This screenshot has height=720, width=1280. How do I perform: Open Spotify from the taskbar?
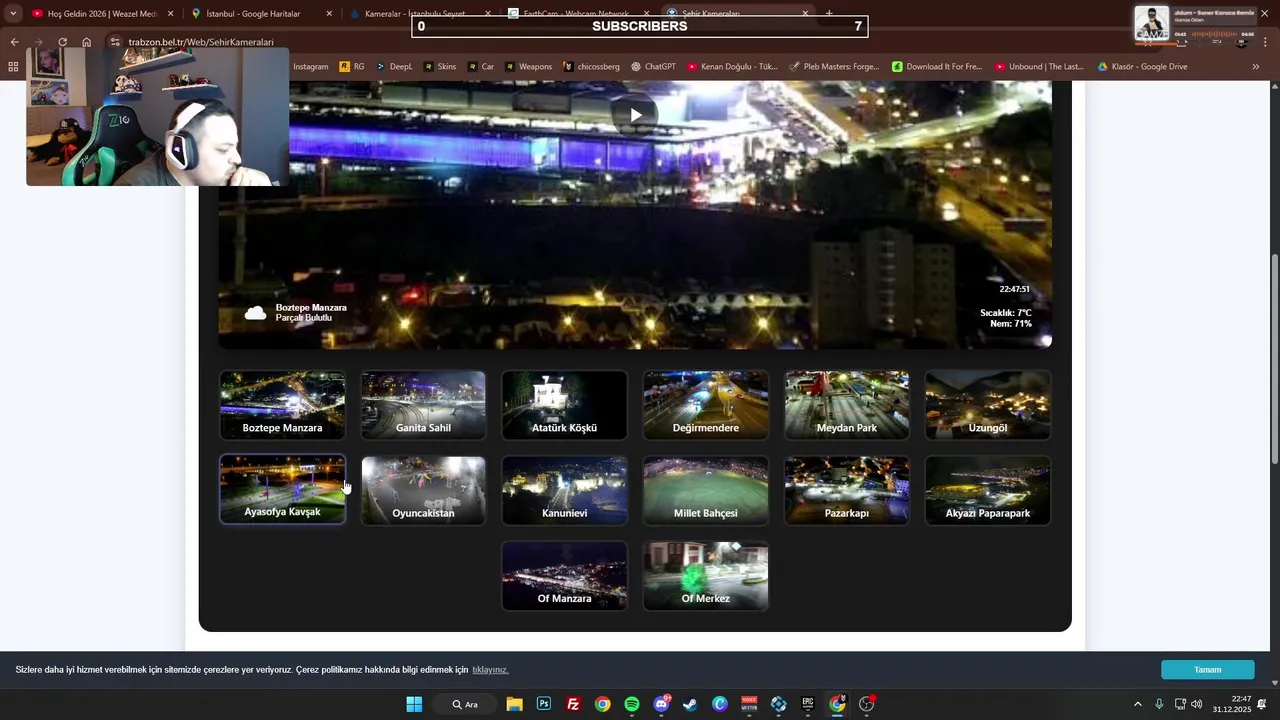point(632,704)
